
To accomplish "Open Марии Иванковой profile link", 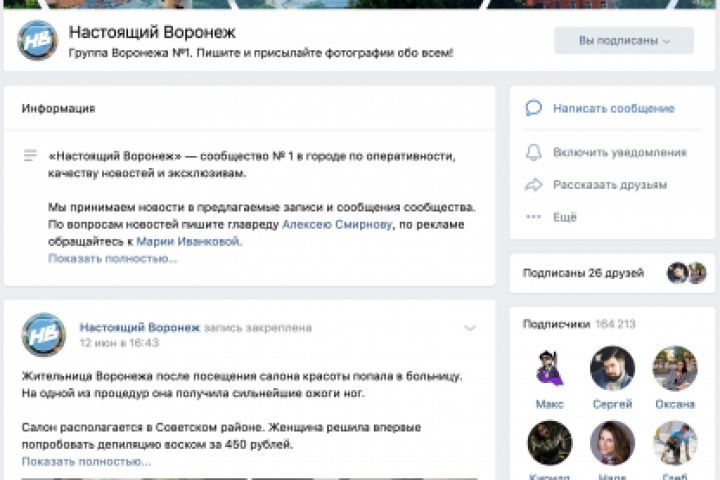I will point(188,242).
